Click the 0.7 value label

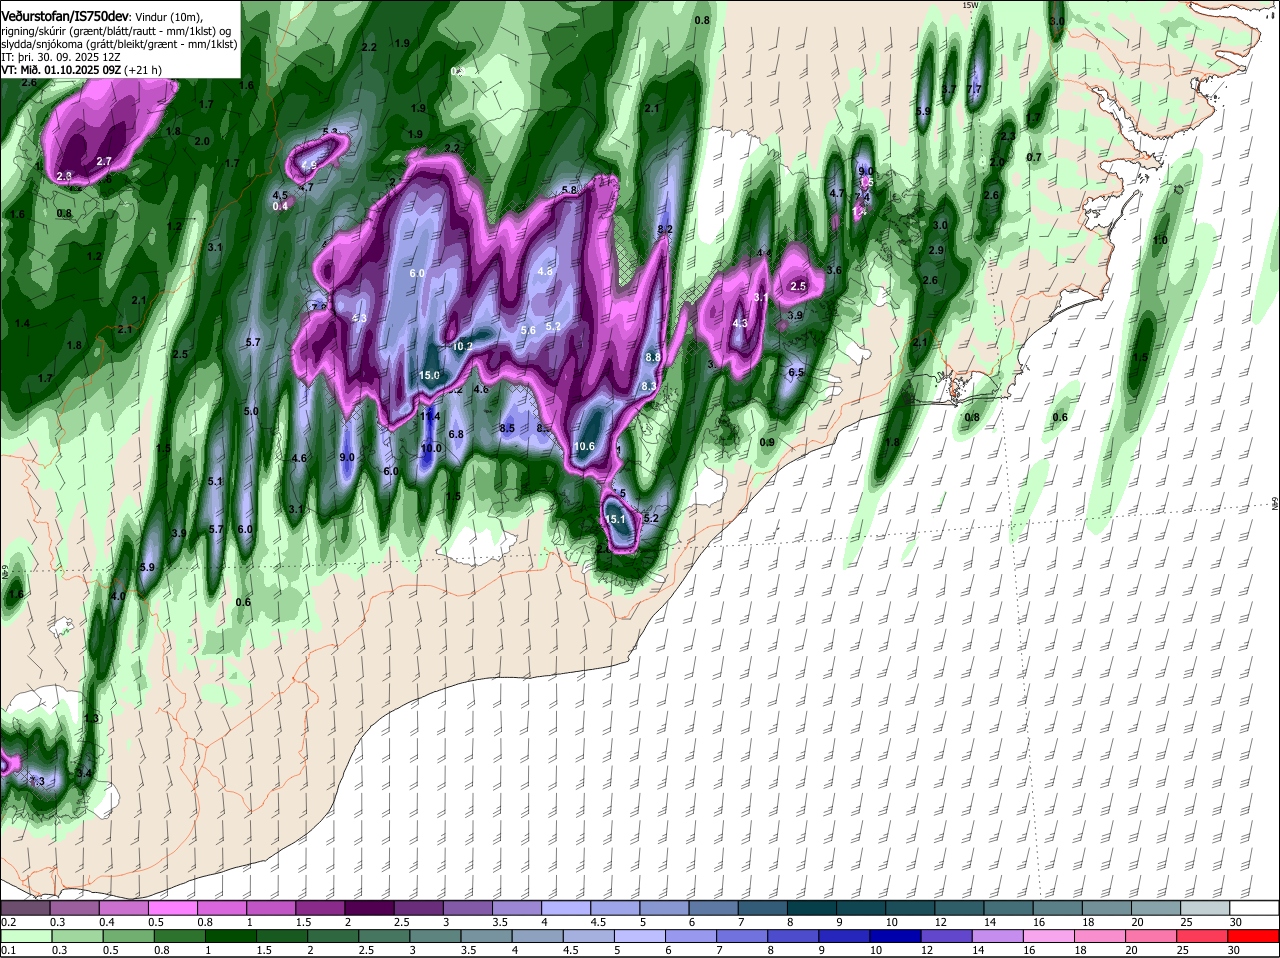pyautogui.click(x=1034, y=157)
